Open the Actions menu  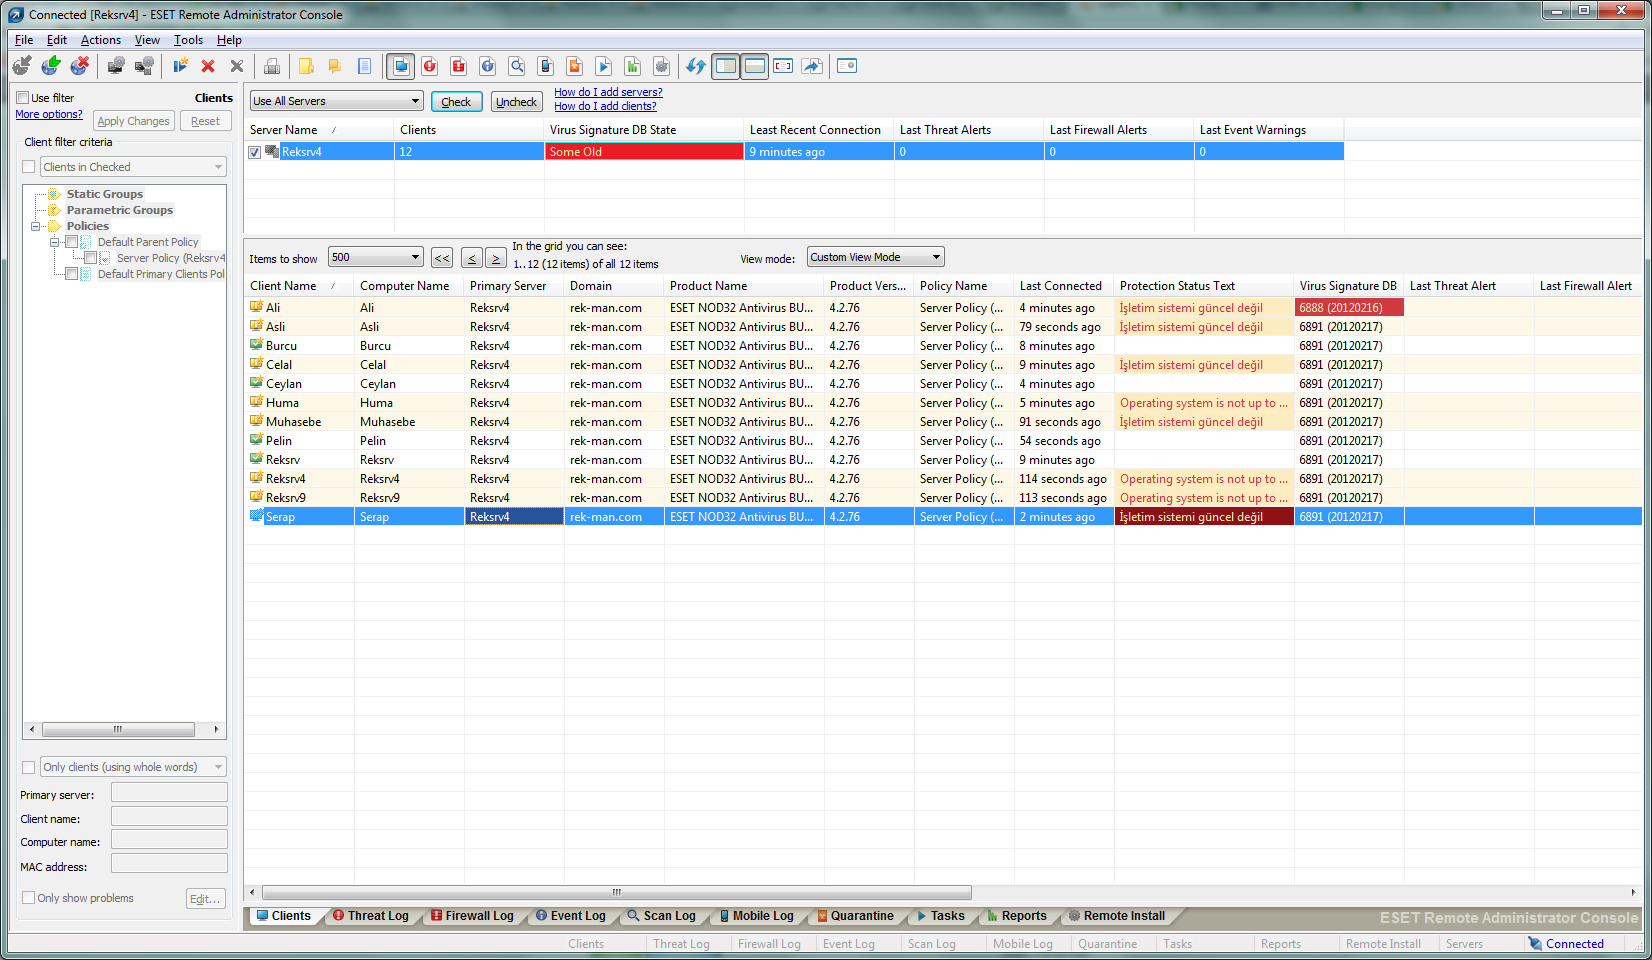(101, 40)
